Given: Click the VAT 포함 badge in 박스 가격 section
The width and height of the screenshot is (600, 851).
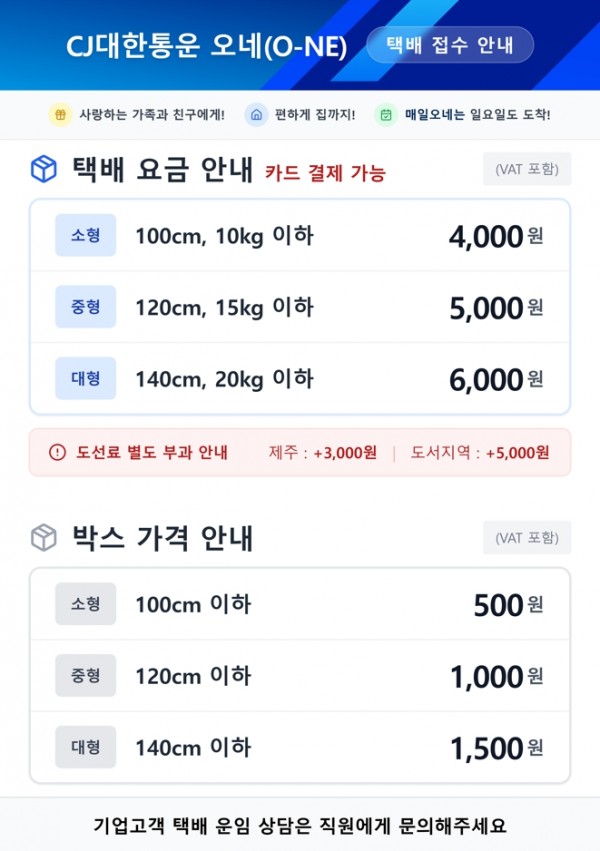Looking at the screenshot, I should tap(527, 537).
